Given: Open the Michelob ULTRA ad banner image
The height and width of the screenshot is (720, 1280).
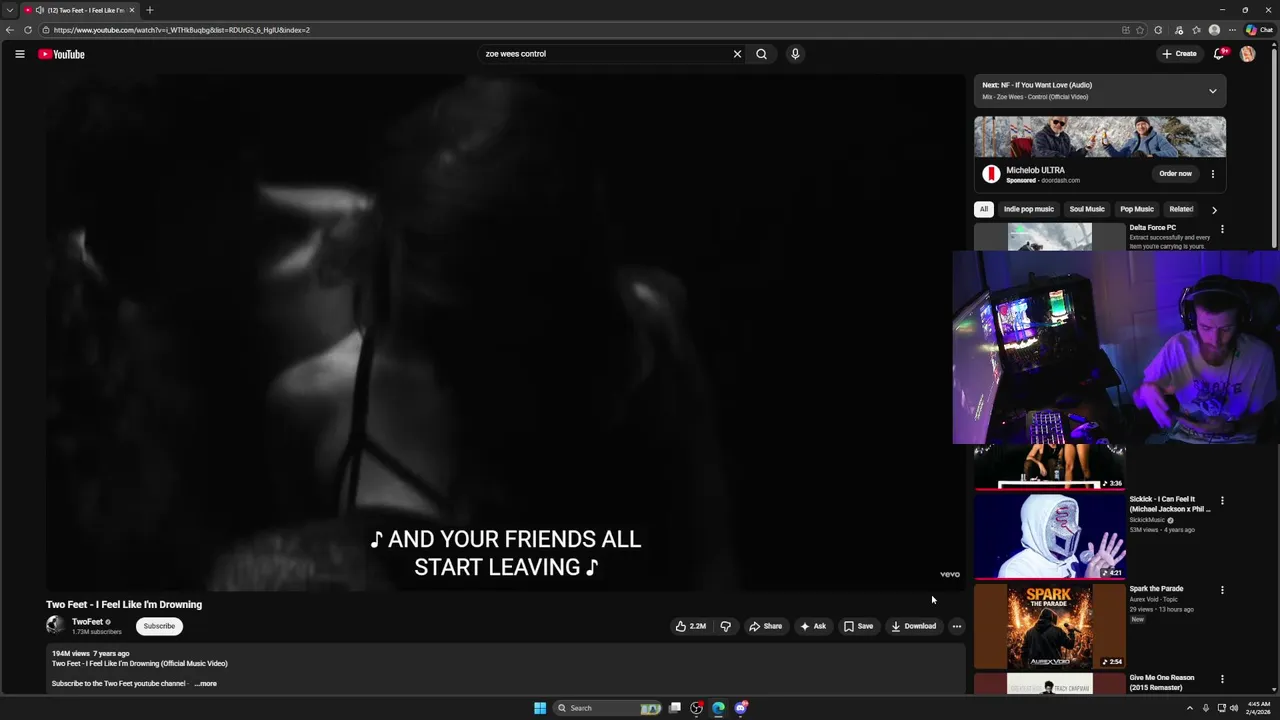Looking at the screenshot, I should (1100, 137).
